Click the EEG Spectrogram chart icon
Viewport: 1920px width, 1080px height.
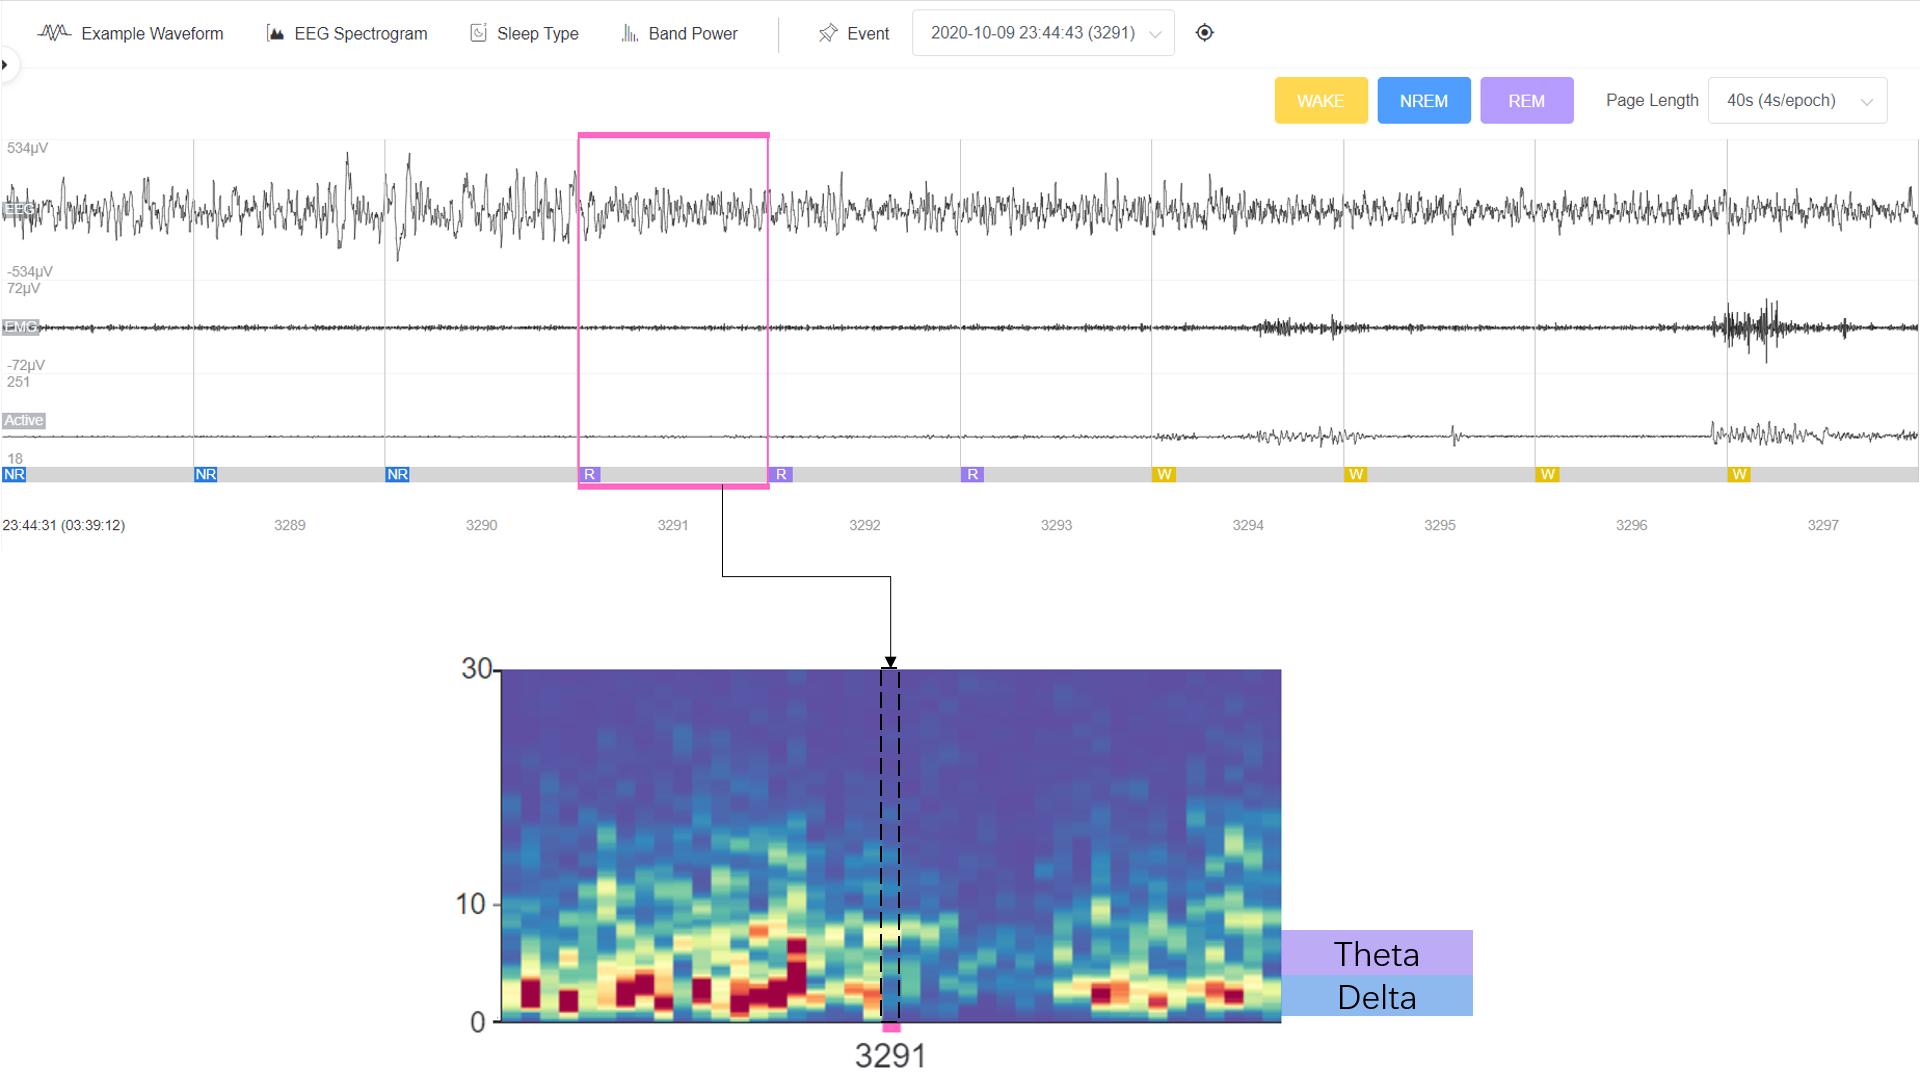point(275,33)
